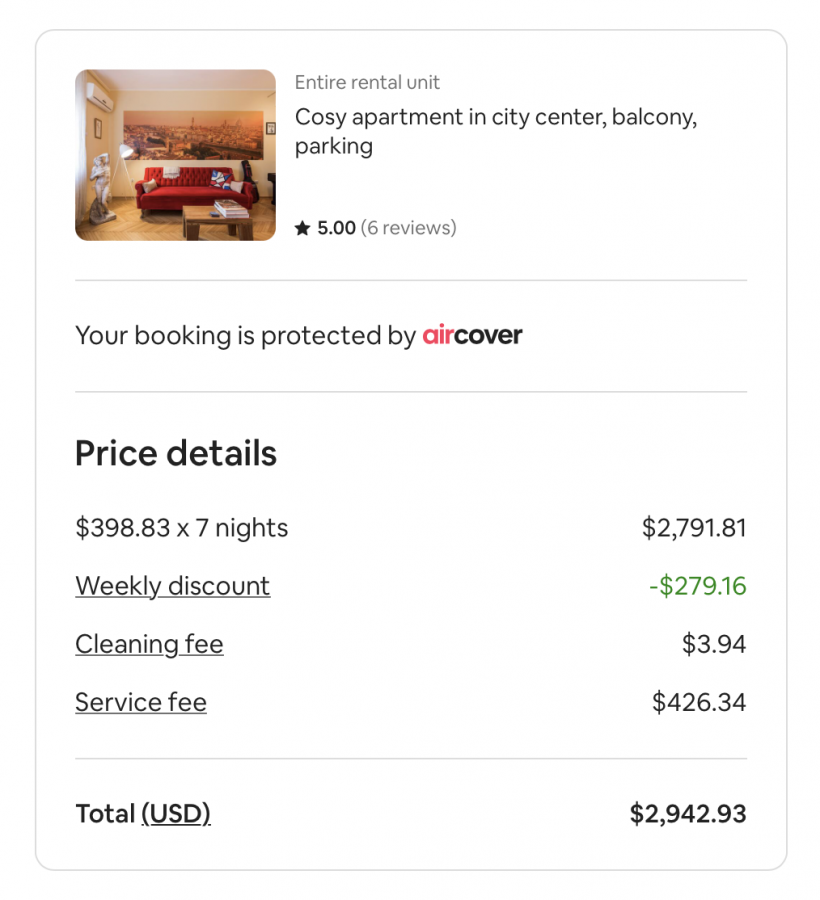Click the bold "Total" label

click(x=105, y=814)
